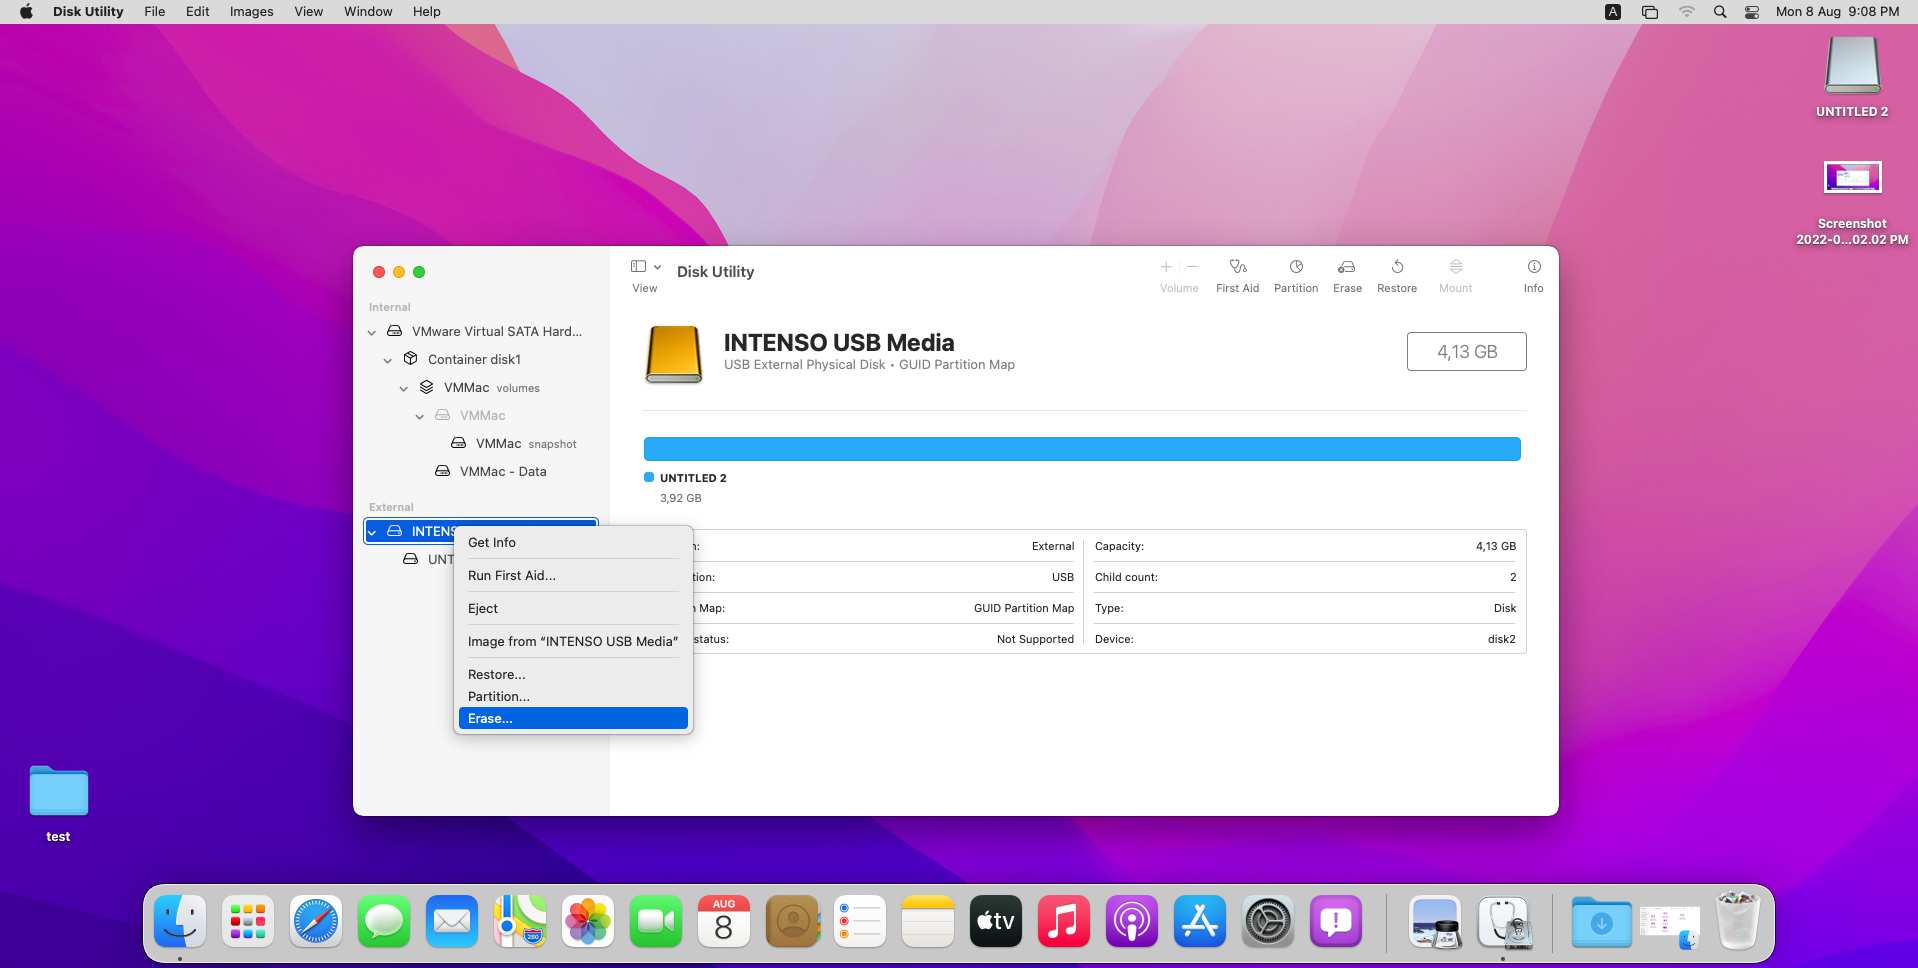Open Finder from the Dock
Screen dimensions: 1918x968
[180, 921]
